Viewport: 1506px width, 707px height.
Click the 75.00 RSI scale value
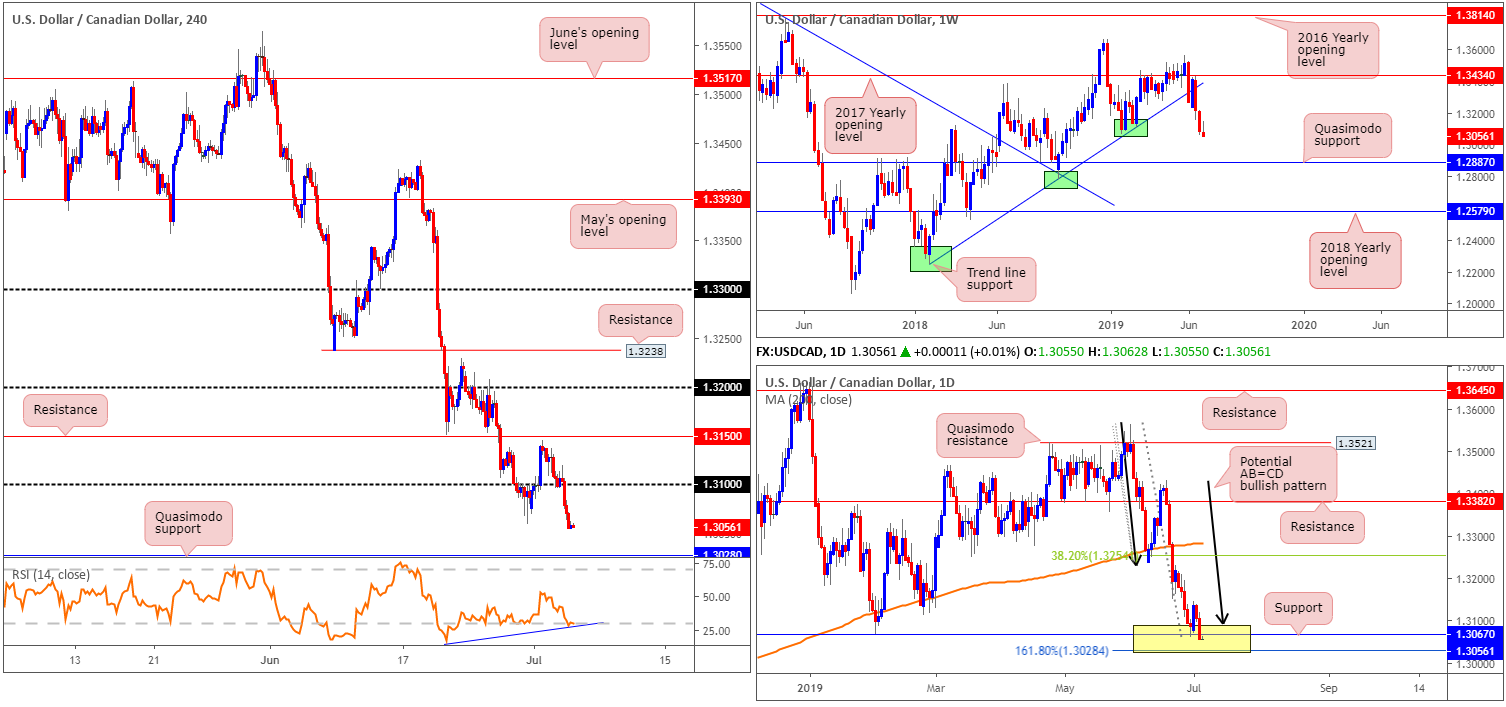pos(716,564)
